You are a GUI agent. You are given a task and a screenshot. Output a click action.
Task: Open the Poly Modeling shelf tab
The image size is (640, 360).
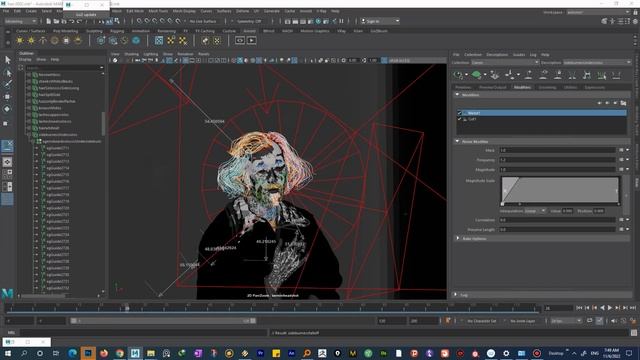coord(65,31)
